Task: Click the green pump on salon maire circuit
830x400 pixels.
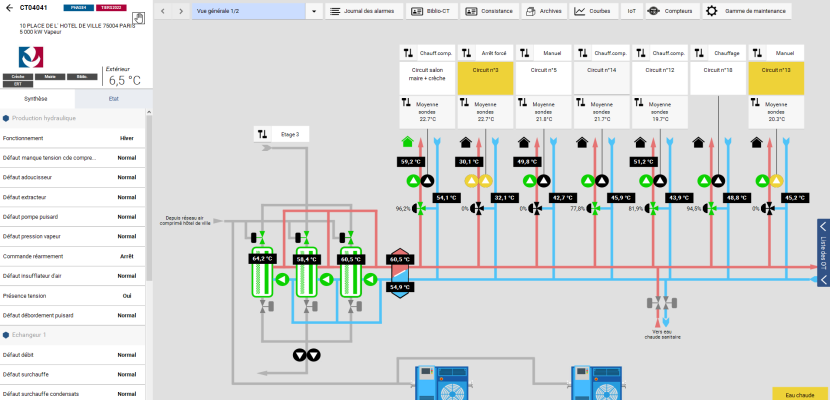Action: click(413, 181)
